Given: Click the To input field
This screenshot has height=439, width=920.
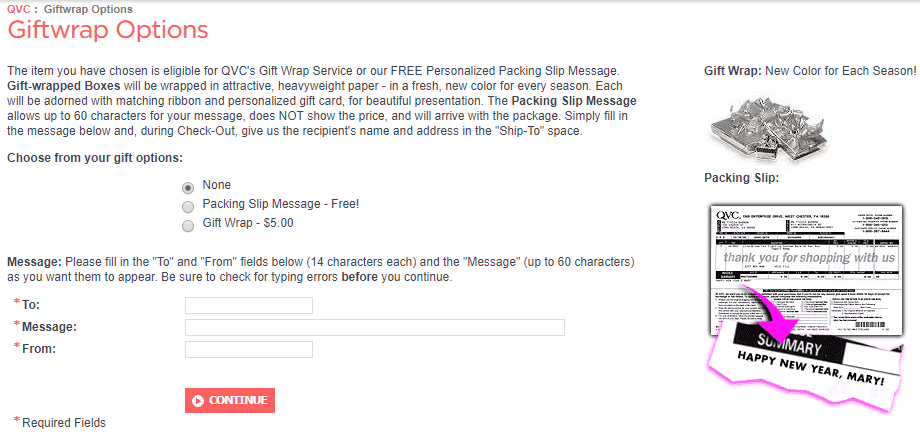Looking at the screenshot, I should point(249,305).
